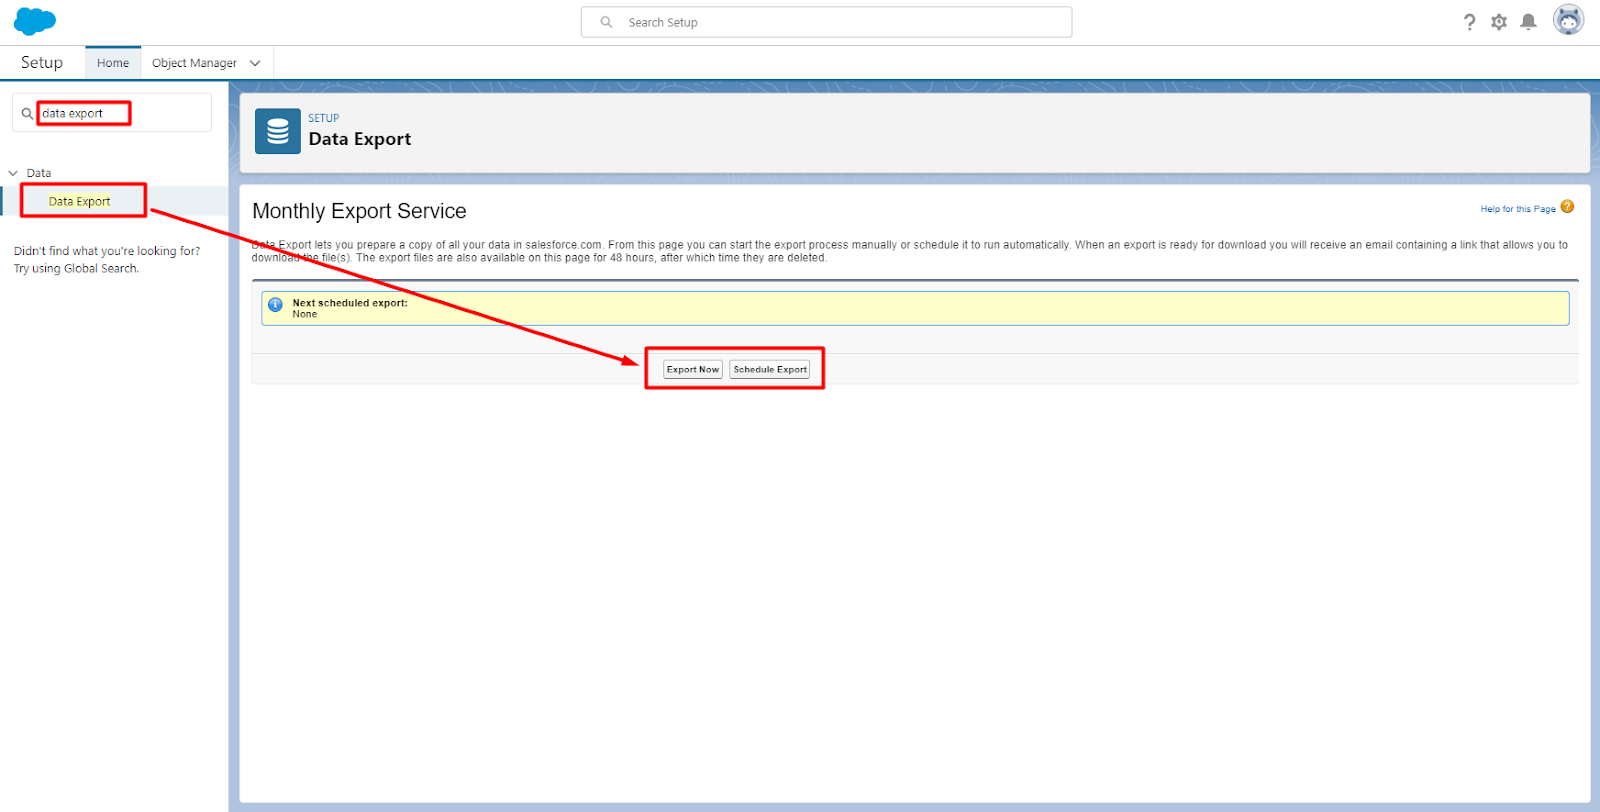Select Data Export in the sidebar
Viewport: 1600px width, 812px height.
pyautogui.click(x=80, y=201)
